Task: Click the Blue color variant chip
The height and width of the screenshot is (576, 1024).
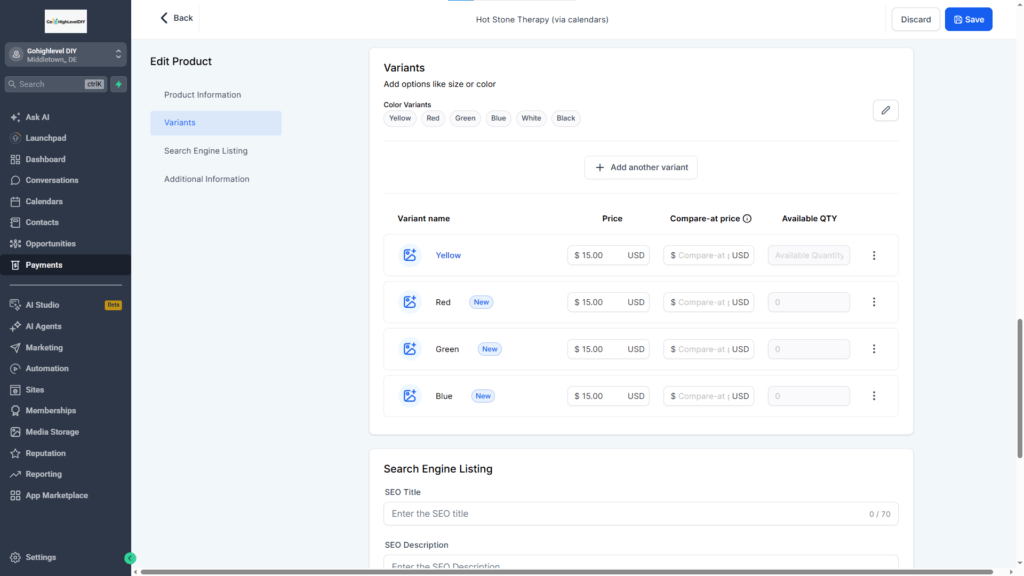Action: [498, 118]
